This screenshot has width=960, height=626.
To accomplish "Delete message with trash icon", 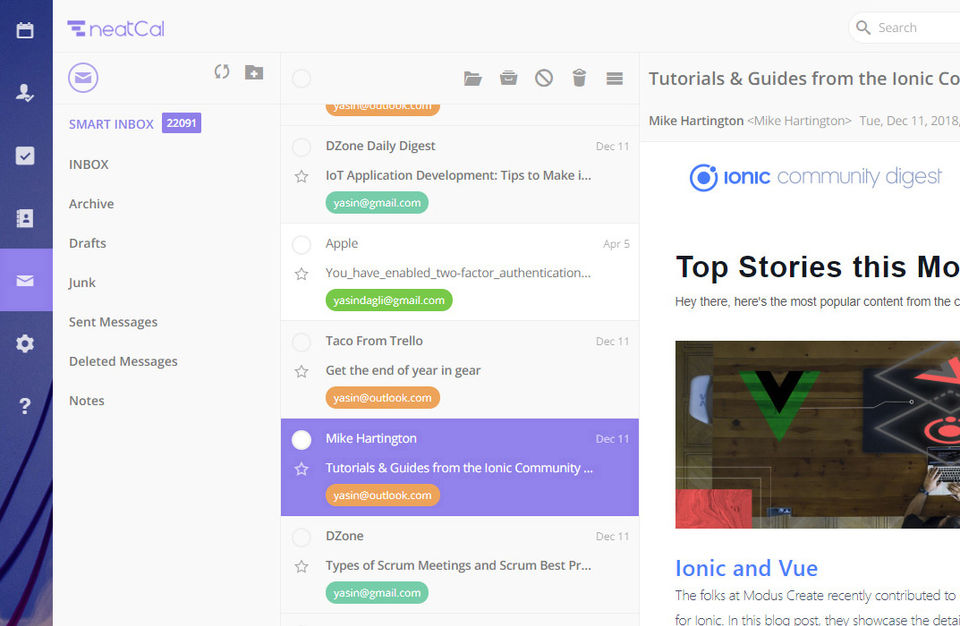I will click(x=579, y=78).
